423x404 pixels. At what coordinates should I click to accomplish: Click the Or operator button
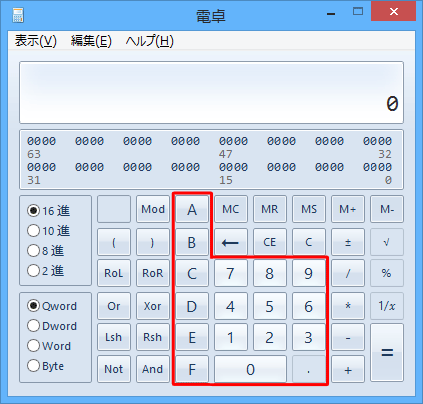114,306
